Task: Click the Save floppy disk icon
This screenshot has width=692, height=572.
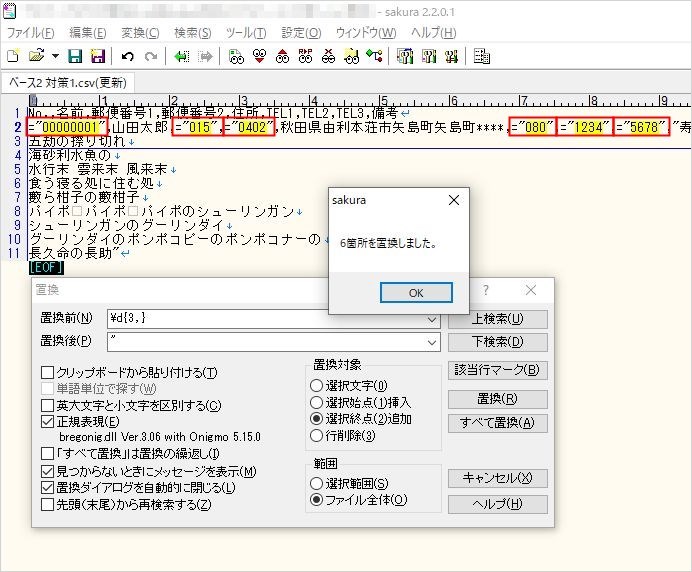Action: pyautogui.click(x=75, y=56)
